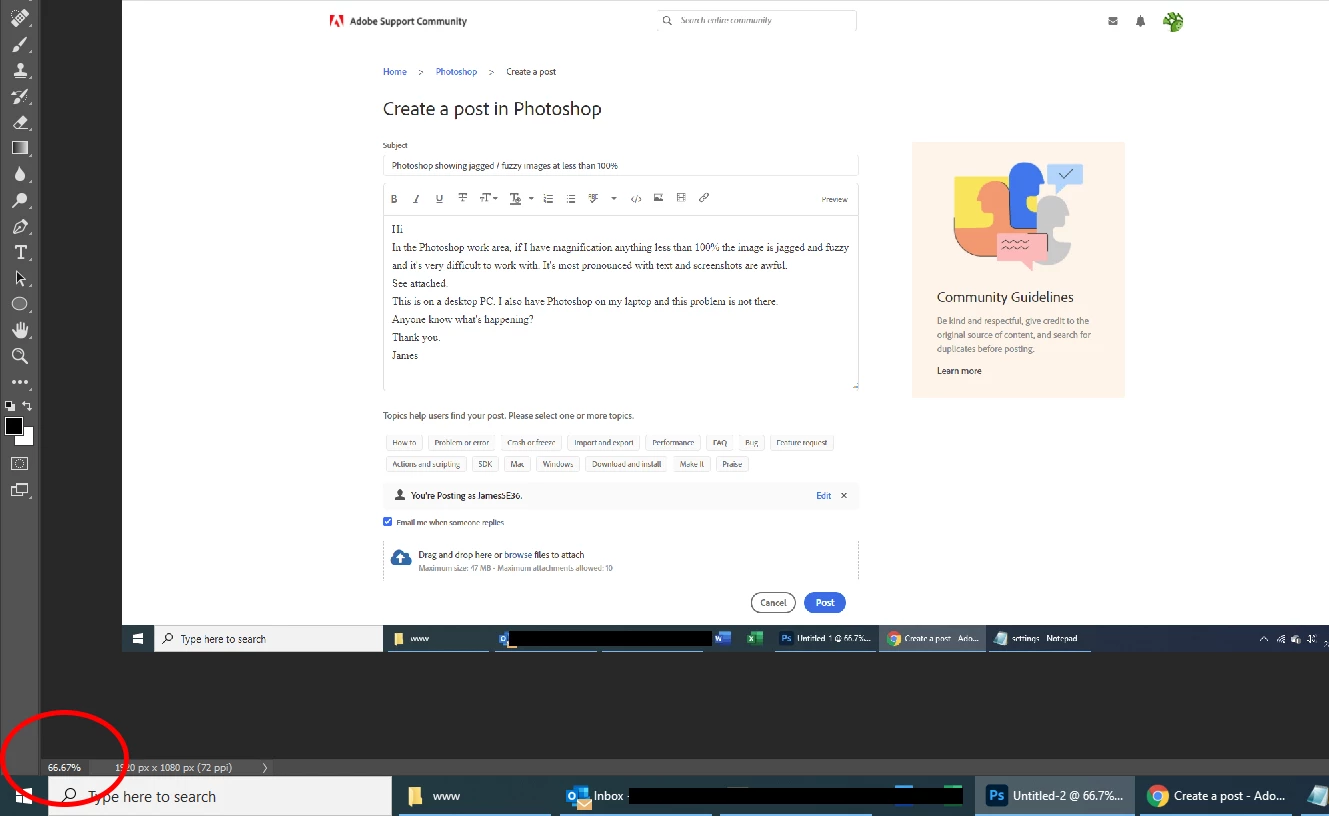Viewport: 1329px width, 816px height.
Task: Open the Windows Start menu
Action: pyautogui.click(x=24, y=796)
